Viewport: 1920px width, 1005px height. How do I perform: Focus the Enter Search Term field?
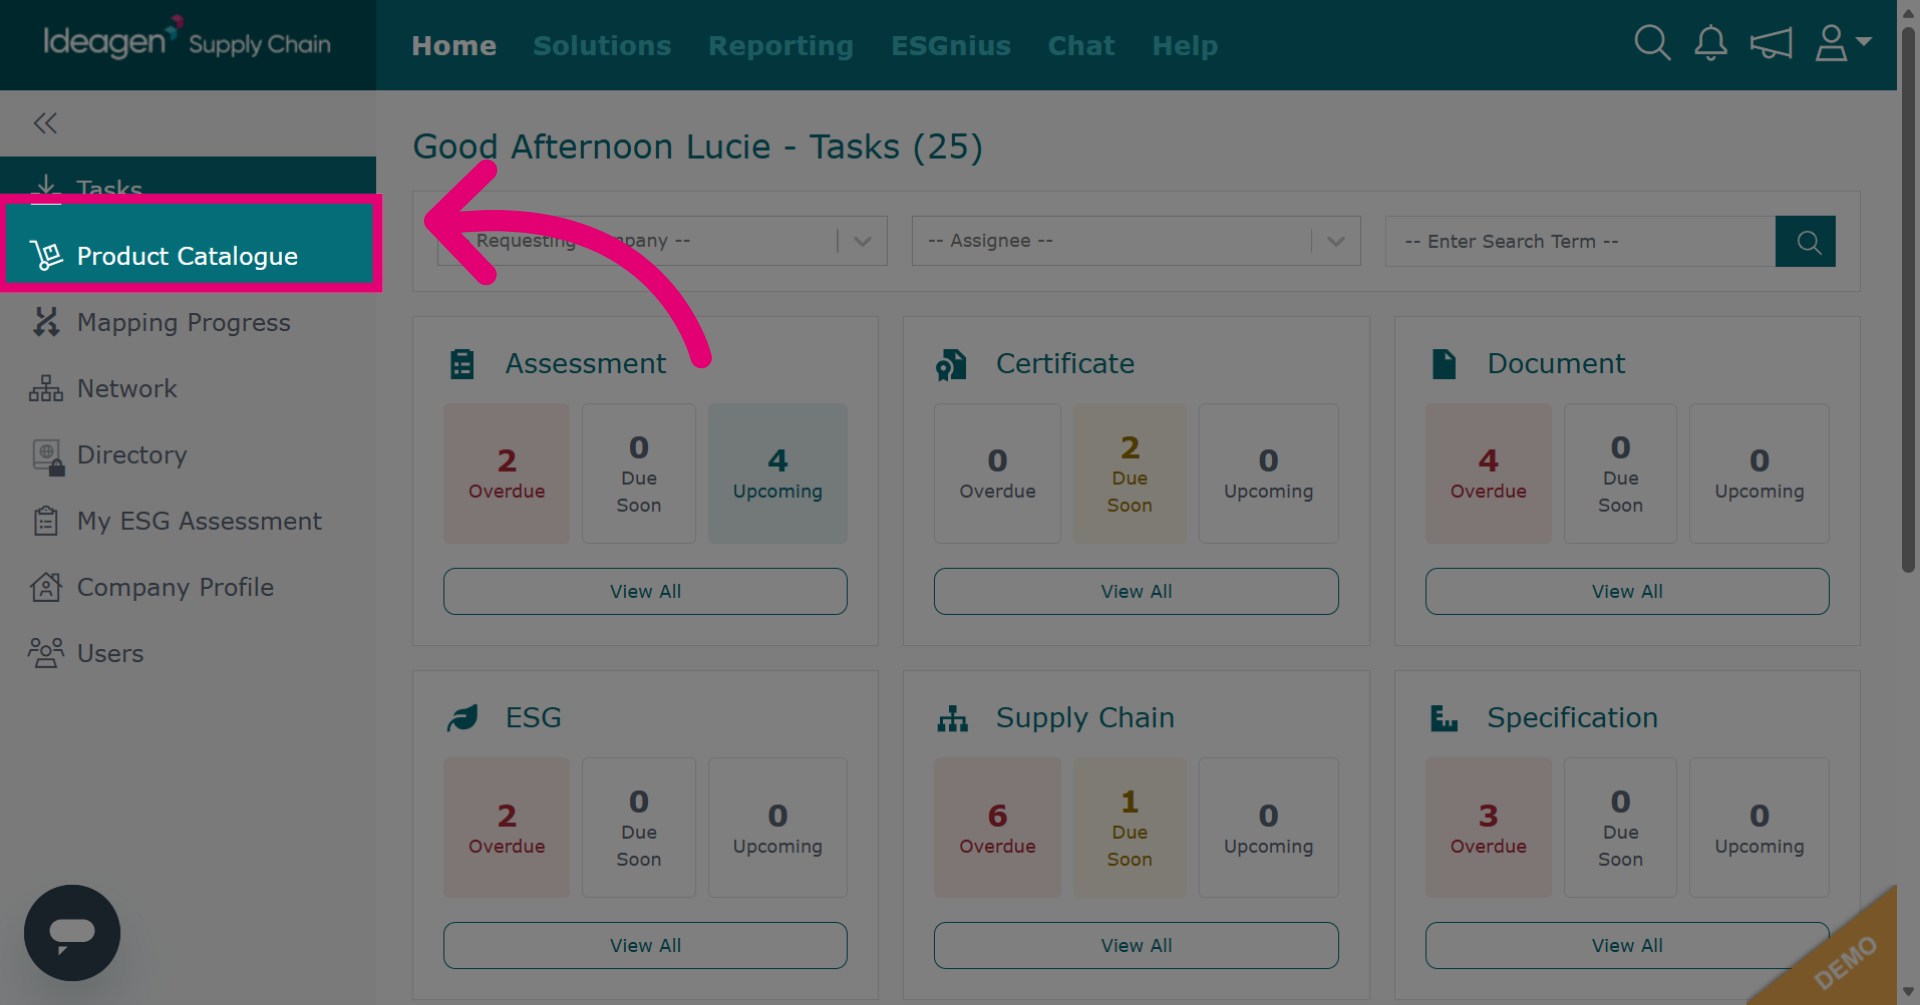tap(1580, 241)
